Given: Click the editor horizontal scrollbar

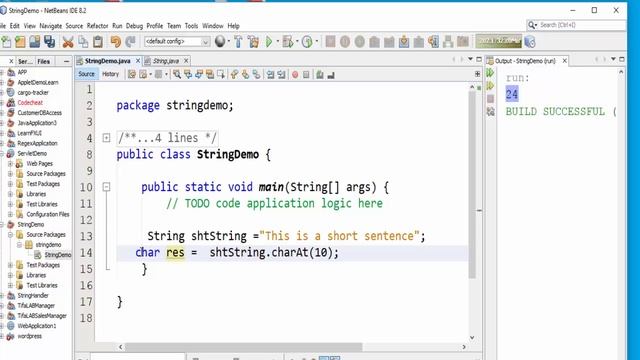Looking at the screenshot, I should pos(244,347).
